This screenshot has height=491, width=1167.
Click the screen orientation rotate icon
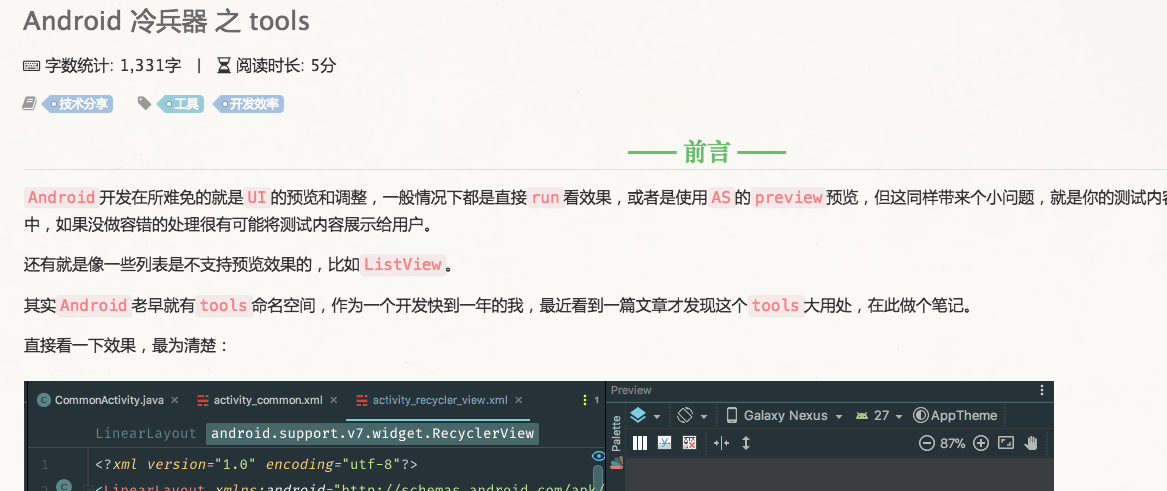(685, 415)
